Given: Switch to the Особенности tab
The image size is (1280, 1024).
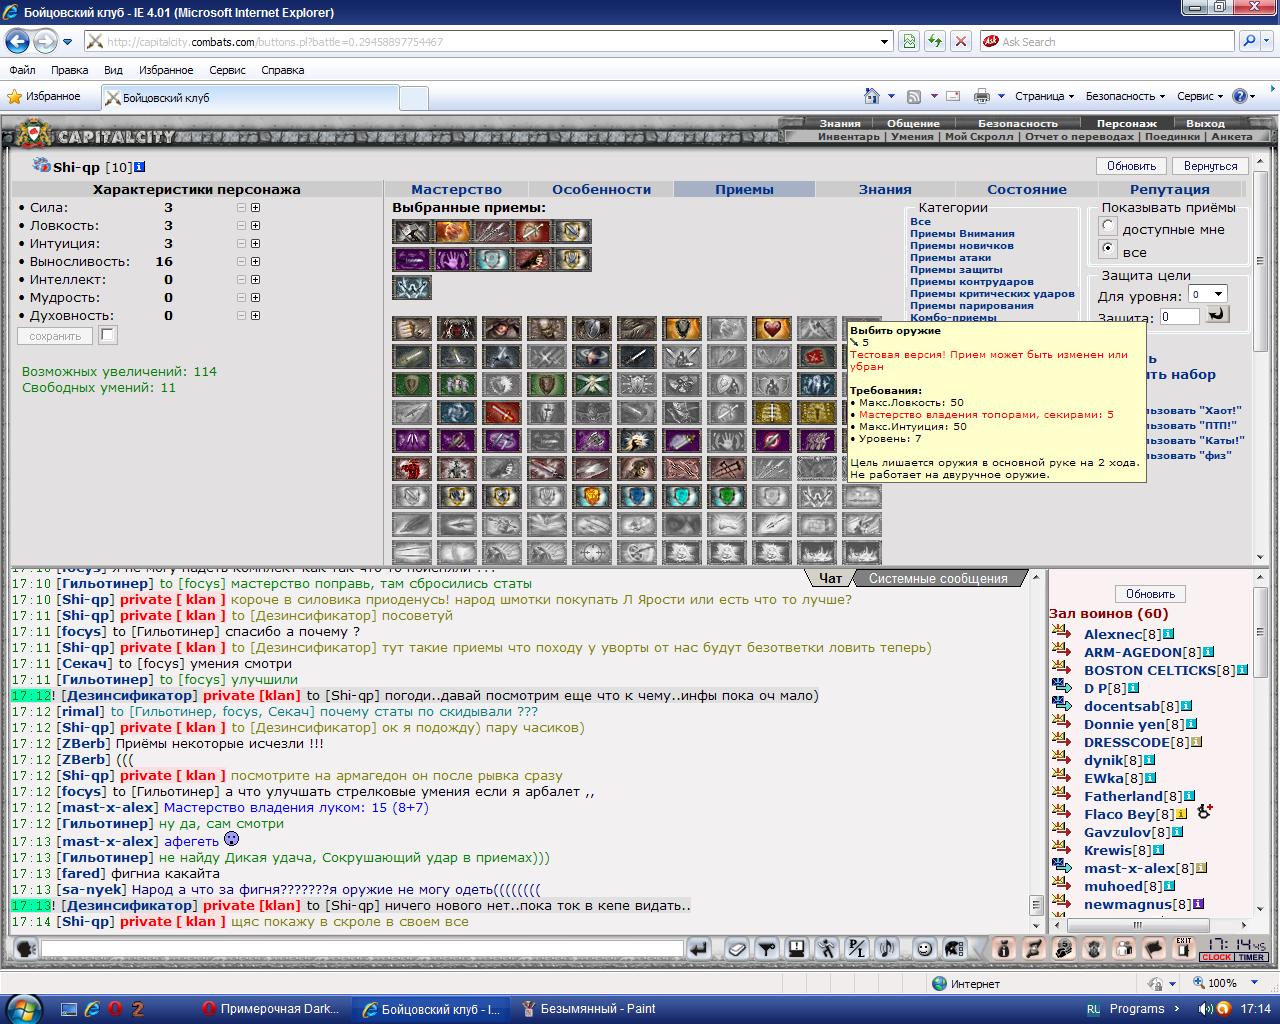Looking at the screenshot, I should click(x=601, y=189).
